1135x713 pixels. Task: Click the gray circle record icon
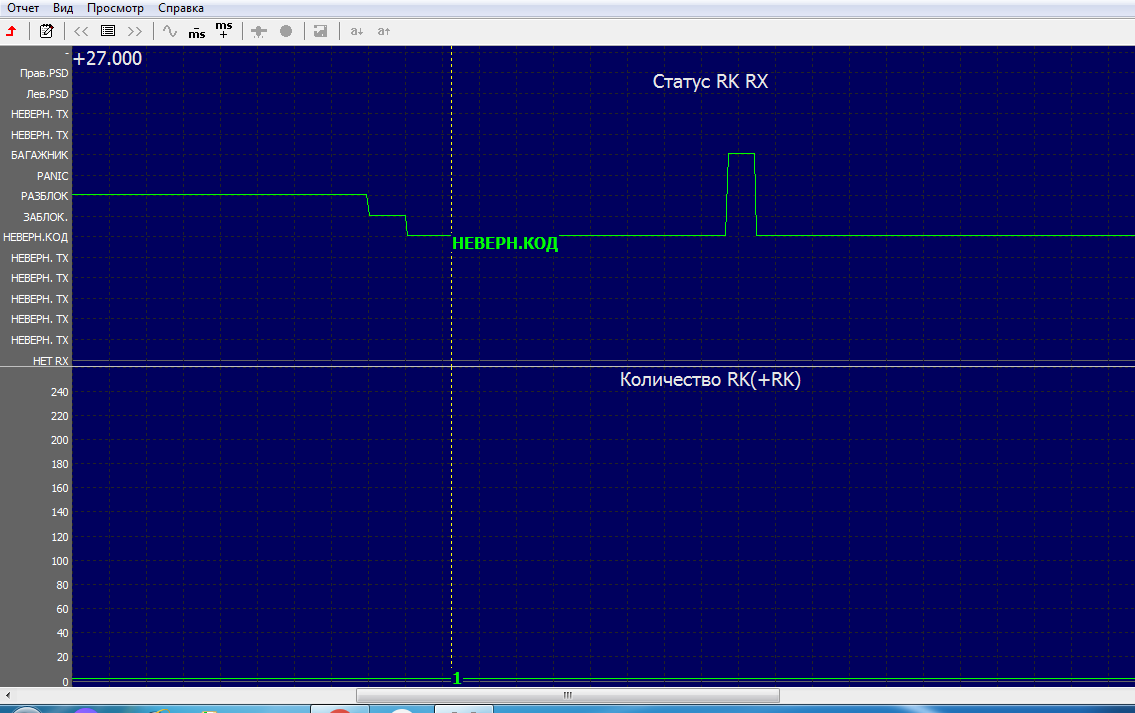[286, 31]
